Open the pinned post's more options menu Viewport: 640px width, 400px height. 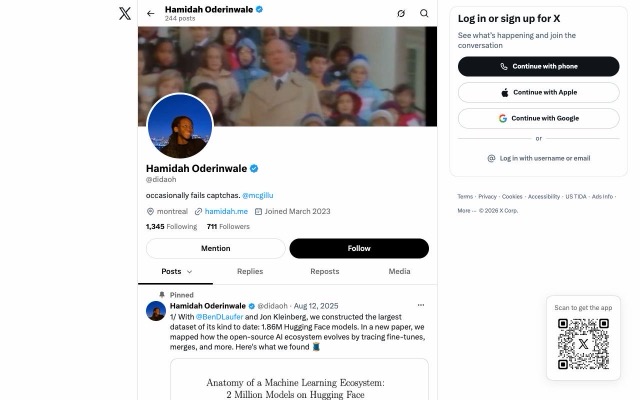[x=421, y=305]
